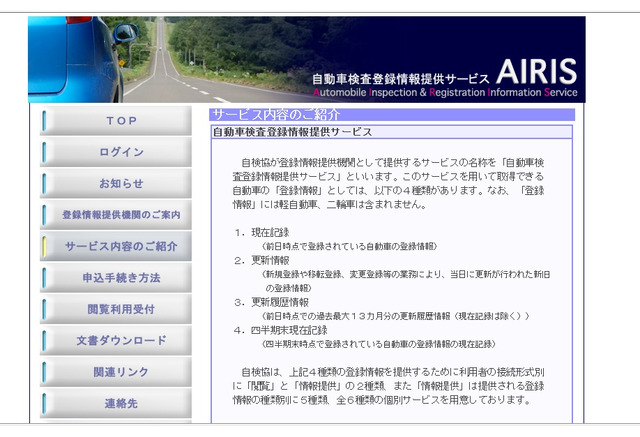This screenshot has width=640, height=437.
Task: Select サービス内容のご紹介 in sidebar
Action: (x=116, y=246)
